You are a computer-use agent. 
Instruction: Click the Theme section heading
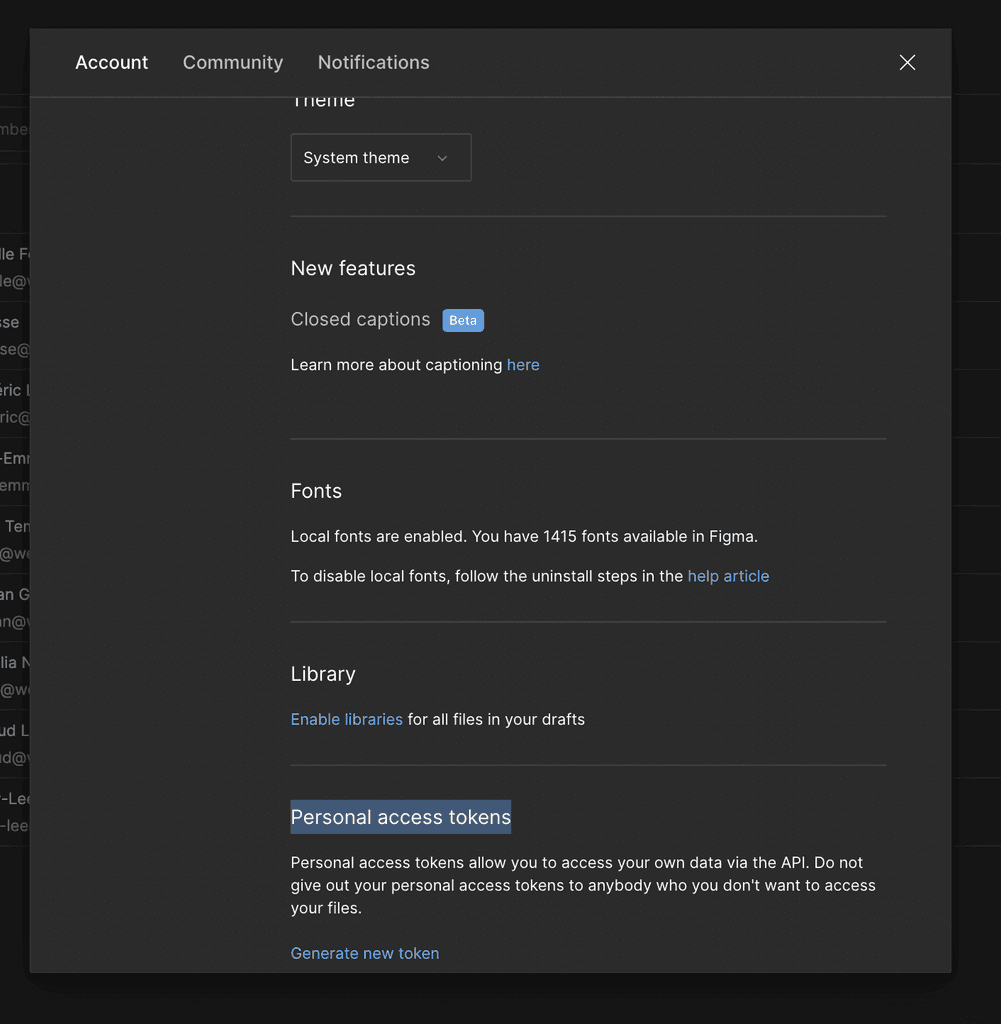pos(322,99)
